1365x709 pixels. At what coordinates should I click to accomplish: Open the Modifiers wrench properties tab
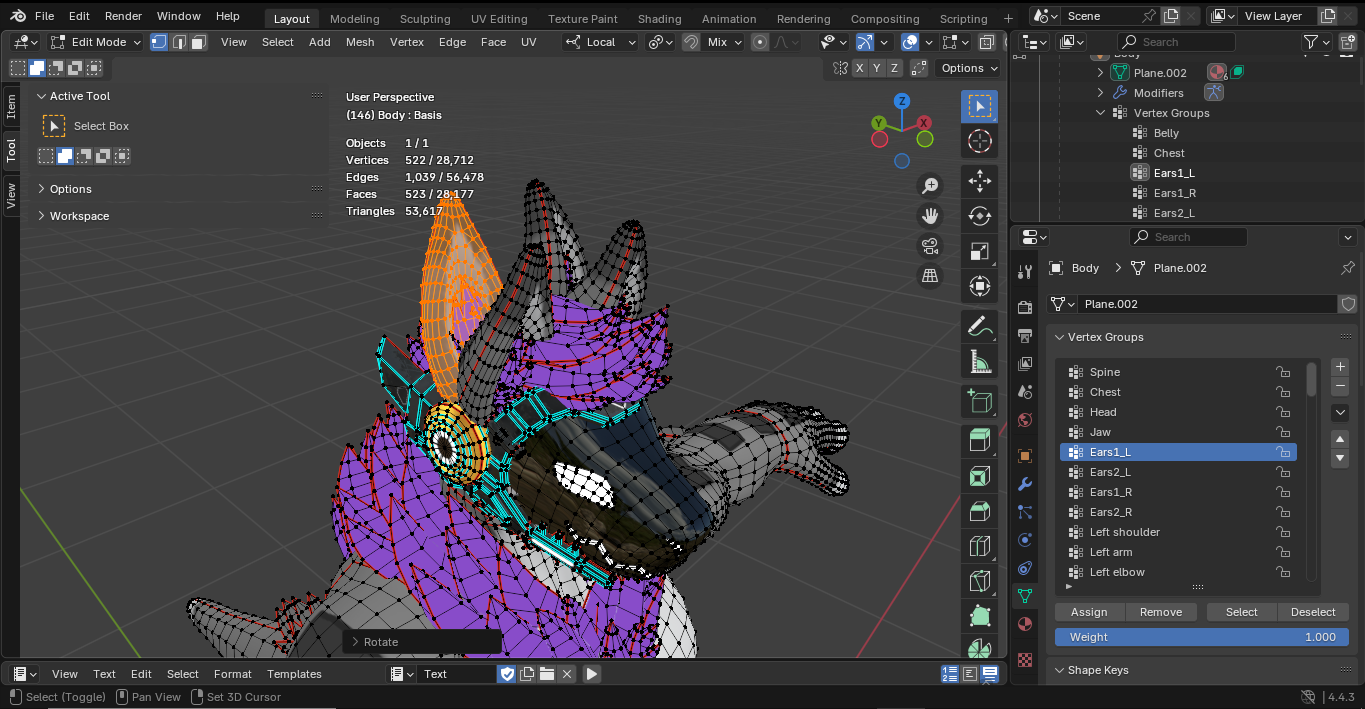point(1024,484)
